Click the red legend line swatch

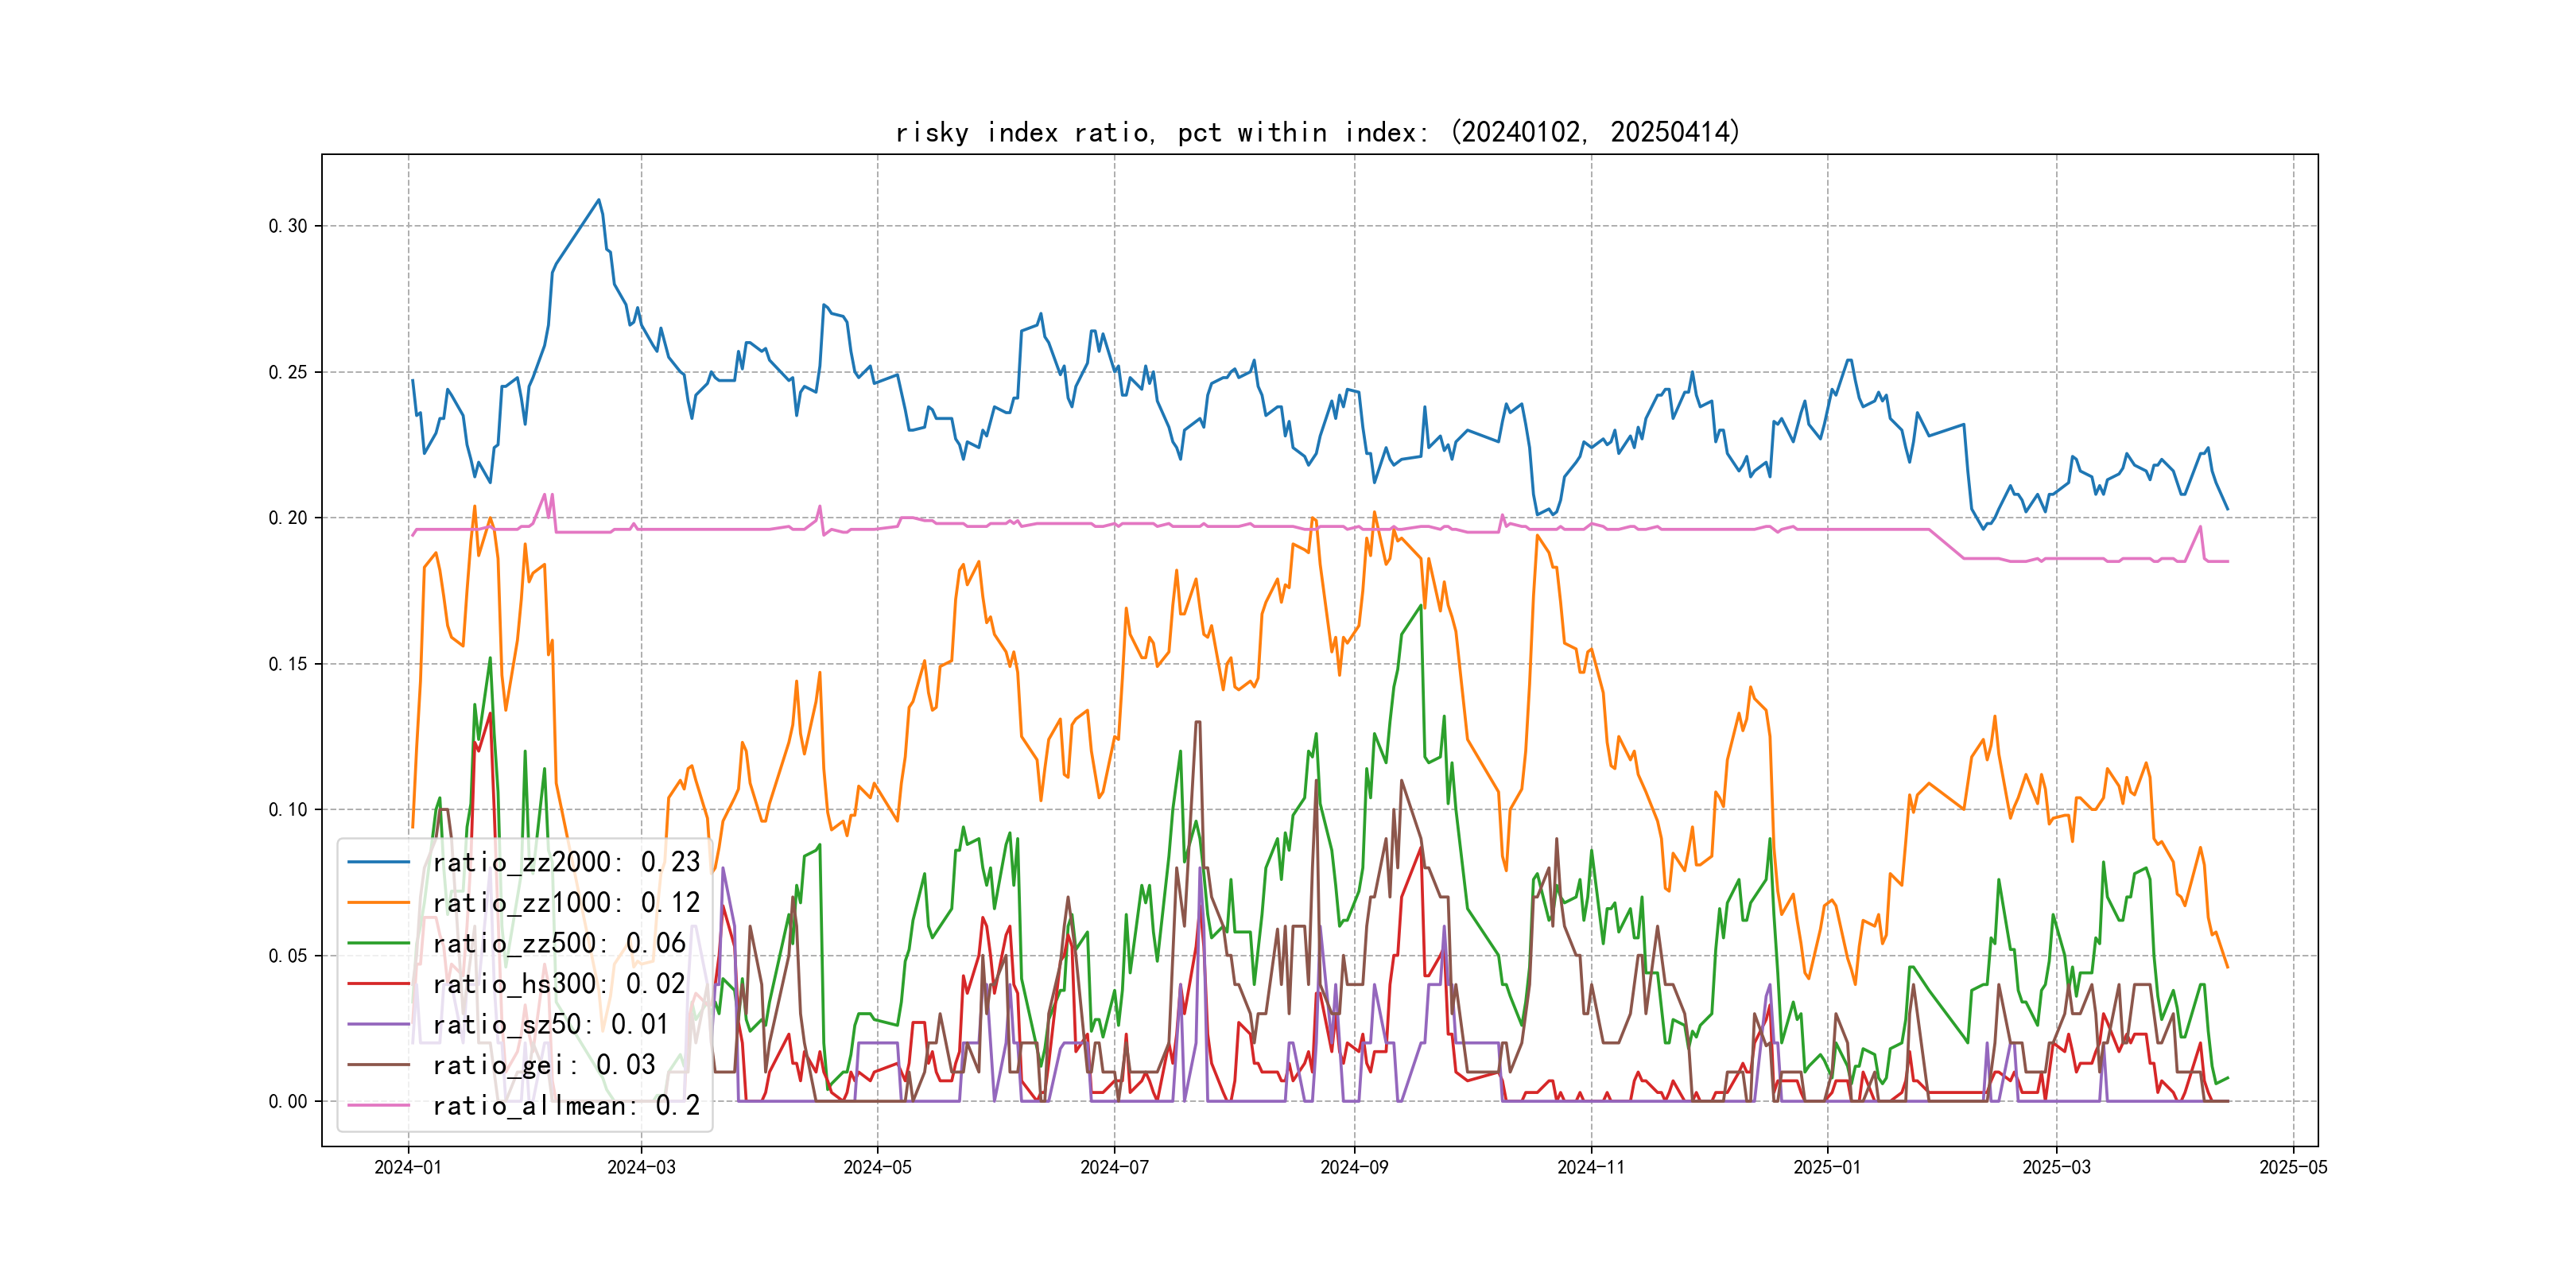click(379, 984)
